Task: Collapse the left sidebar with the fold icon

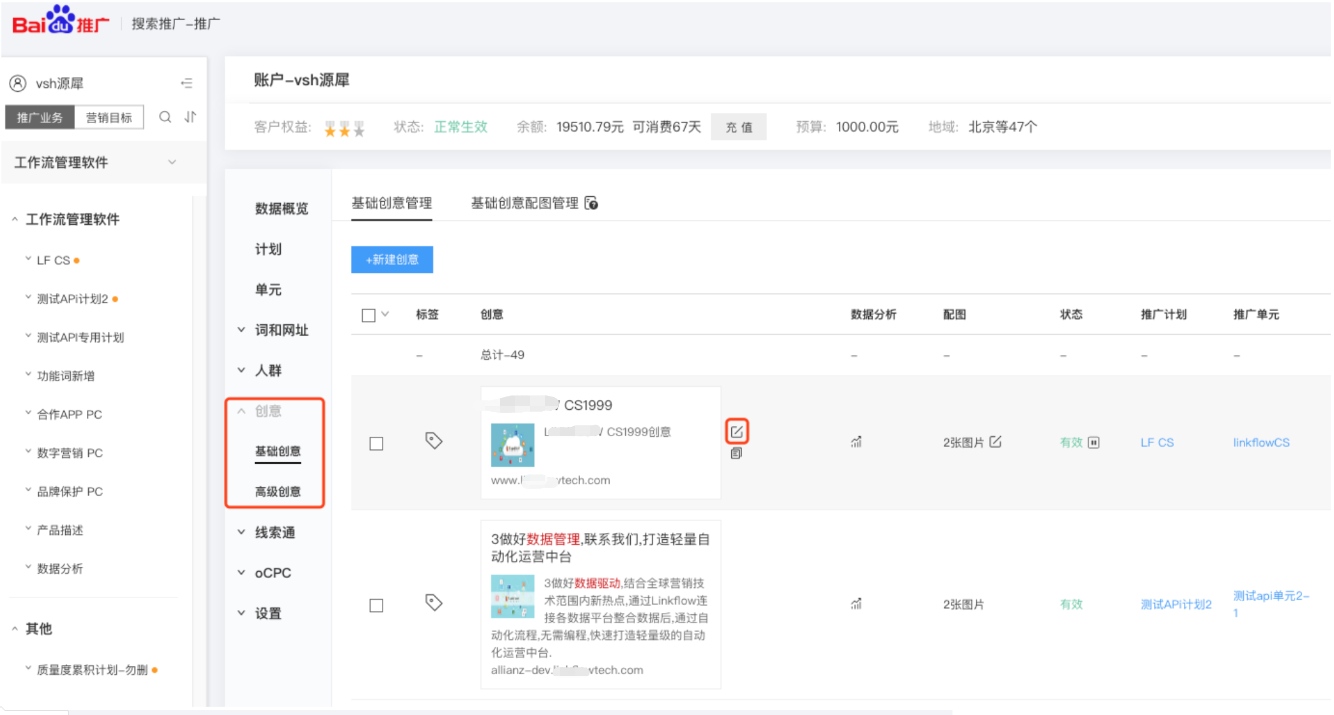Action: pyautogui.click(x=186, y=83)
